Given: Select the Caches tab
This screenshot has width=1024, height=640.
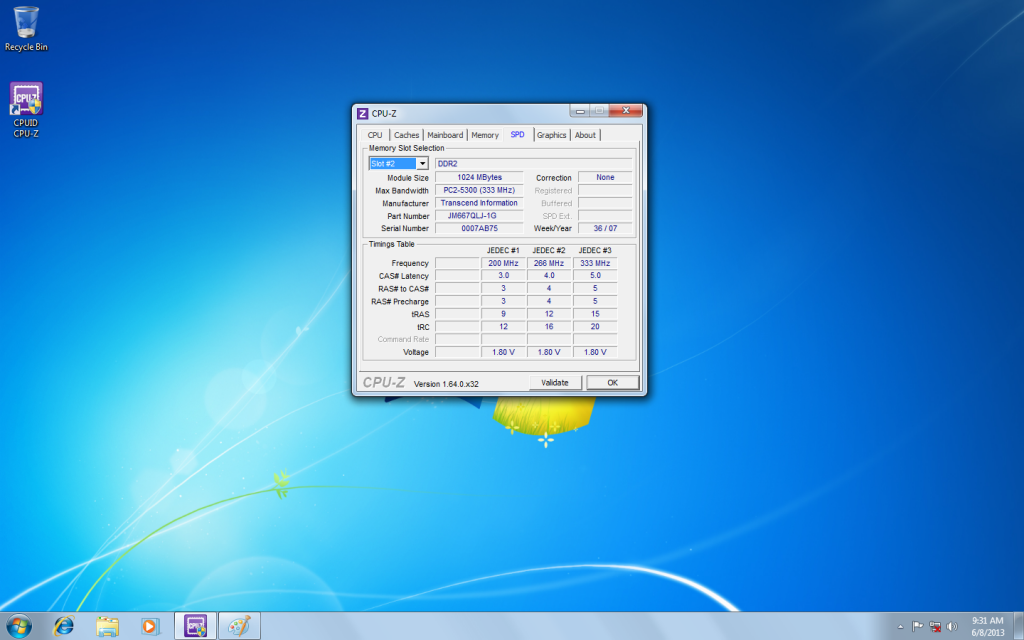Looking at the screenshot, I should (x=406, y=135).
